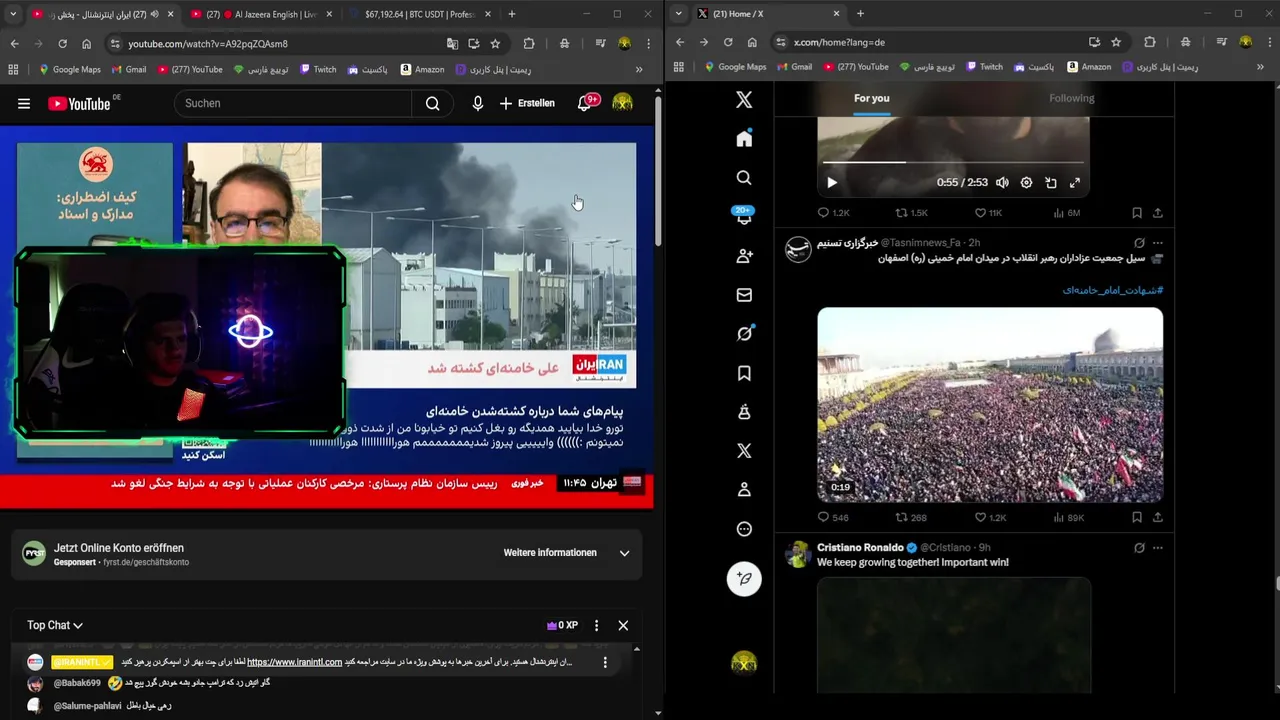Image resolution: width=1280 pixels, height=720 pixels.
Task: Open YouTube notifications bell
Action: [x=585, y=103]
